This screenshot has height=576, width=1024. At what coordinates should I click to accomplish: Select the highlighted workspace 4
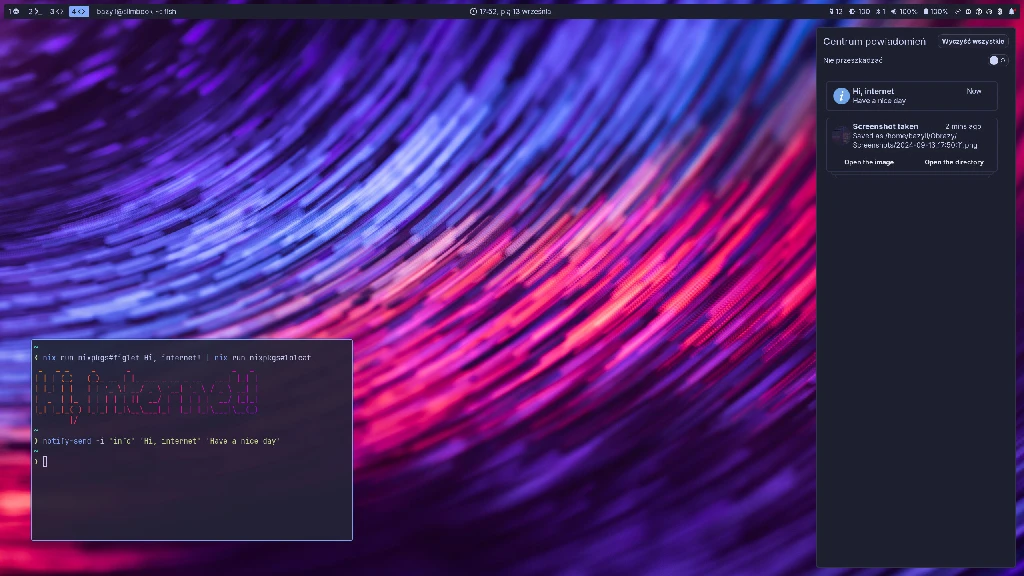click(78, 11)
